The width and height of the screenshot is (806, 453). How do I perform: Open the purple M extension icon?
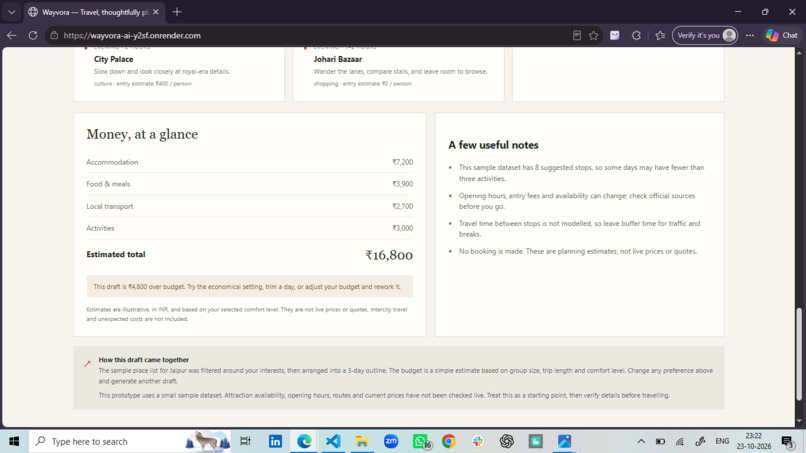tap(615, 35)
